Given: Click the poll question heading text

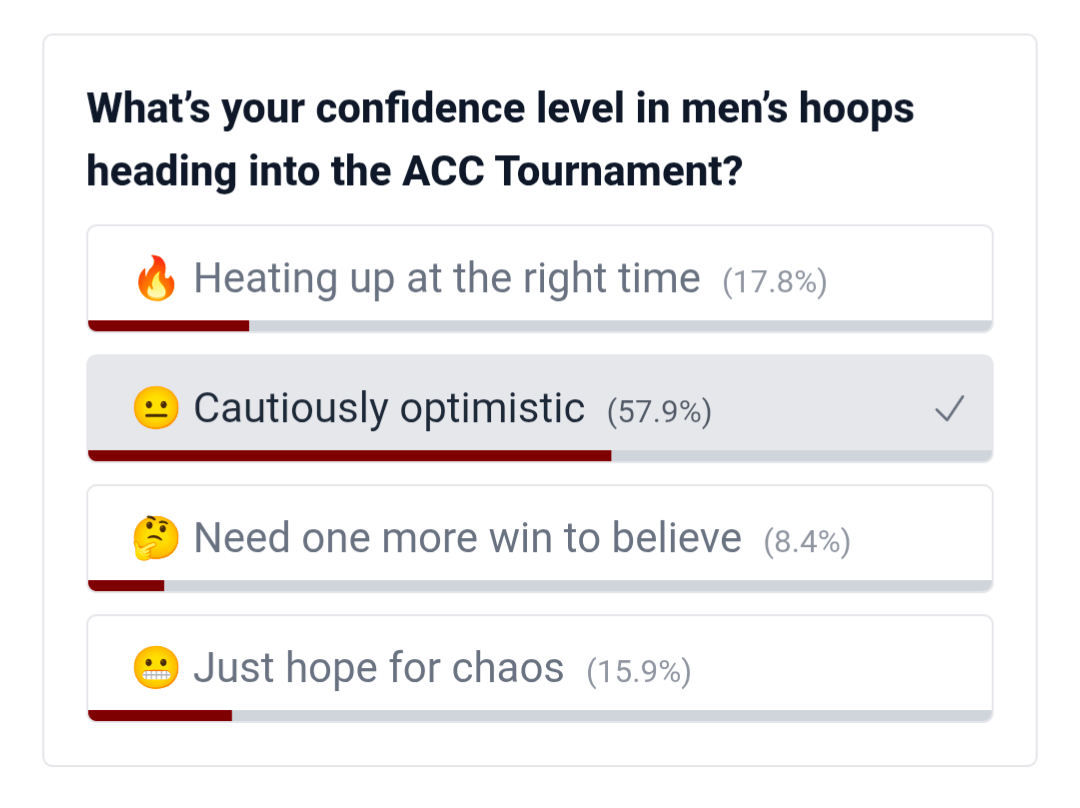Looking at the screenshot, I should tap(500, 140).
